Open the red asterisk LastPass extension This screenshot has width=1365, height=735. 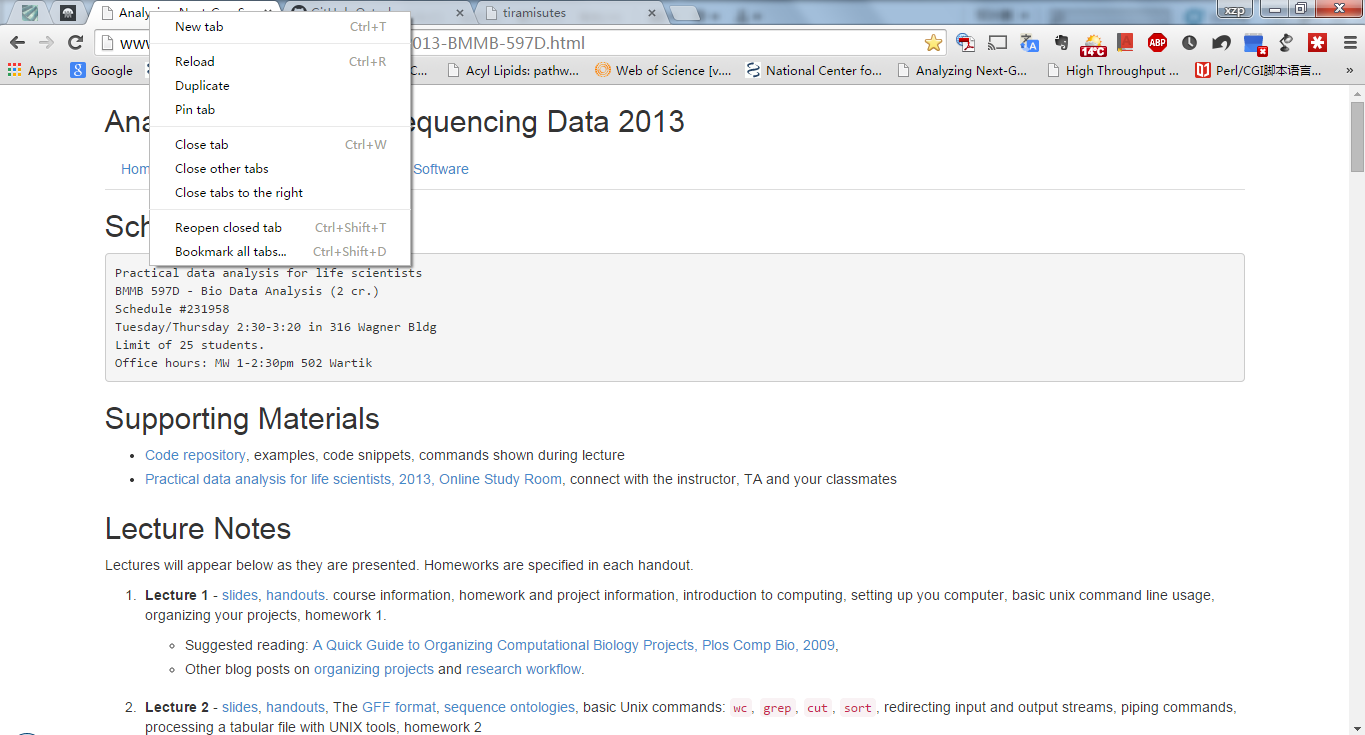click(1318, 42)
